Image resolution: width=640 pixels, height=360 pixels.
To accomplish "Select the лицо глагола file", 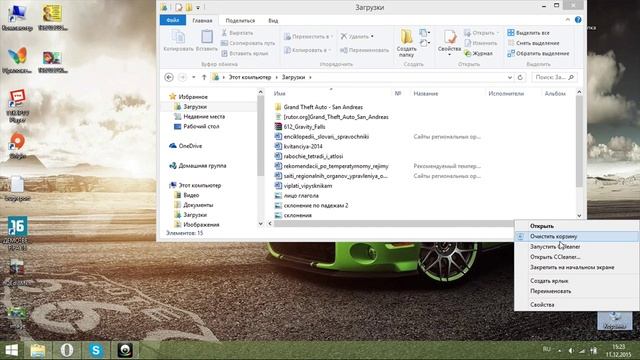I will (301, 196).
